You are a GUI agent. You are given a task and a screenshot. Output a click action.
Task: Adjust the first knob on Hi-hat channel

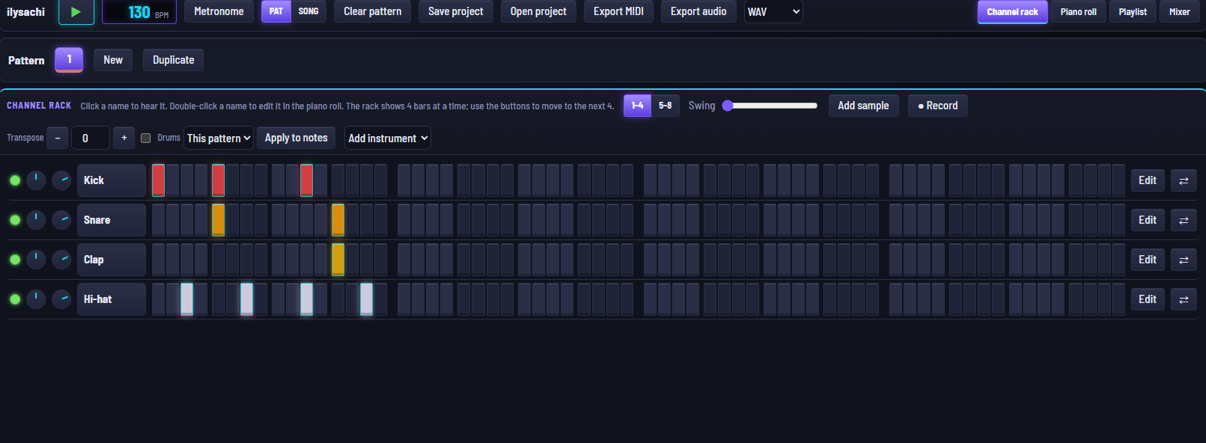point(36,299)
